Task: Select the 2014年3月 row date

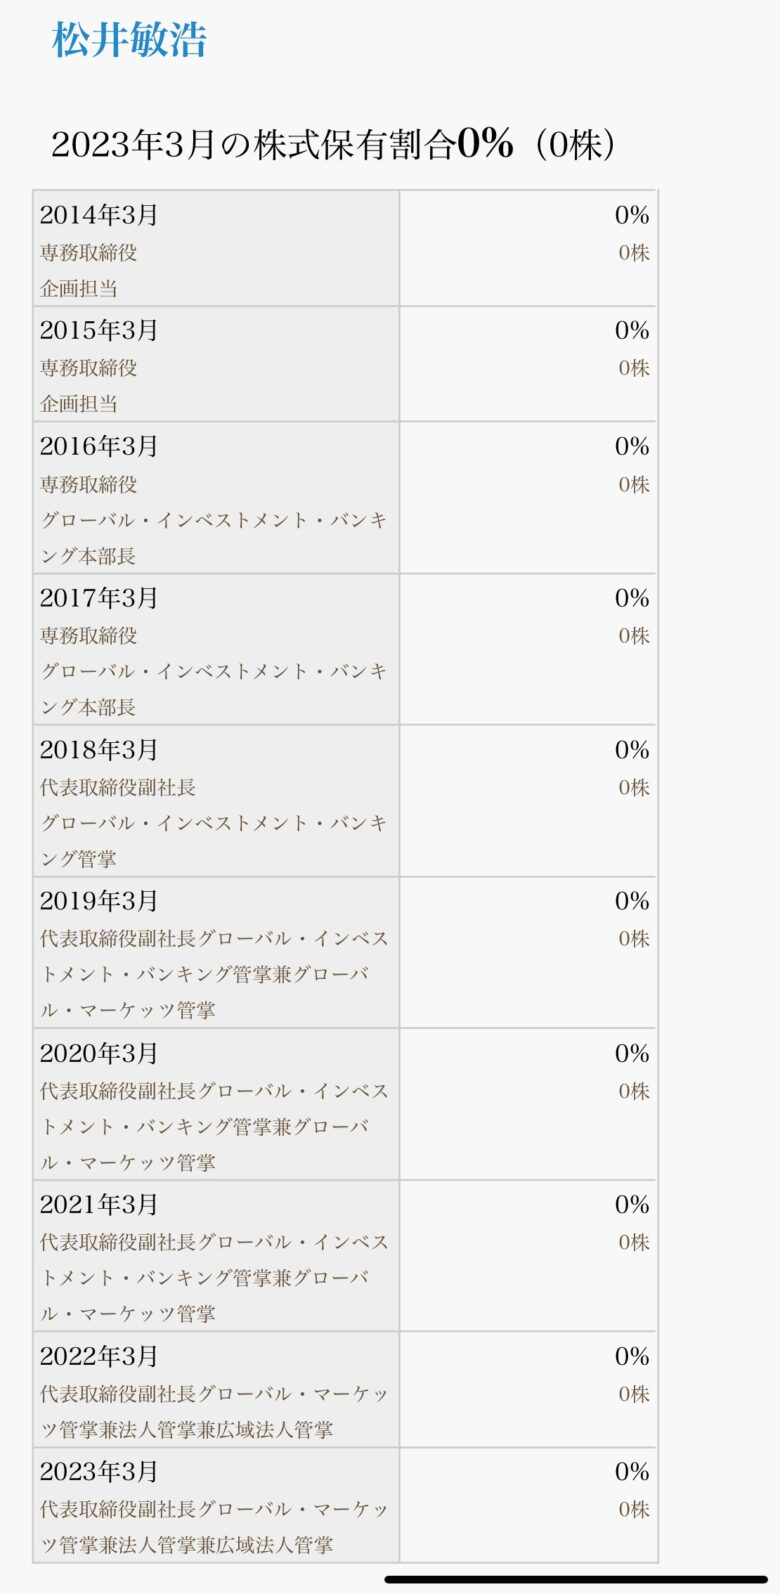Action: pyautogui.click(x=99, y=215)
